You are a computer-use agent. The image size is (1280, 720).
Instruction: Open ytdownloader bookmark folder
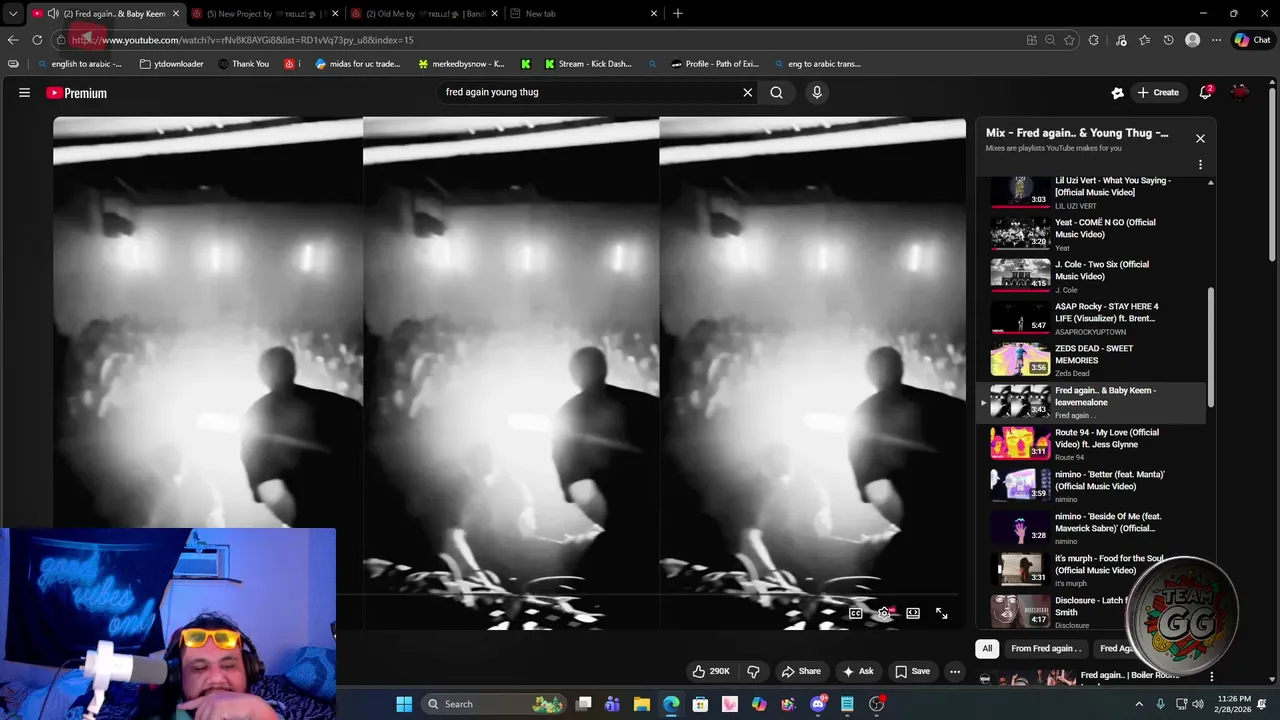(172, 64)
